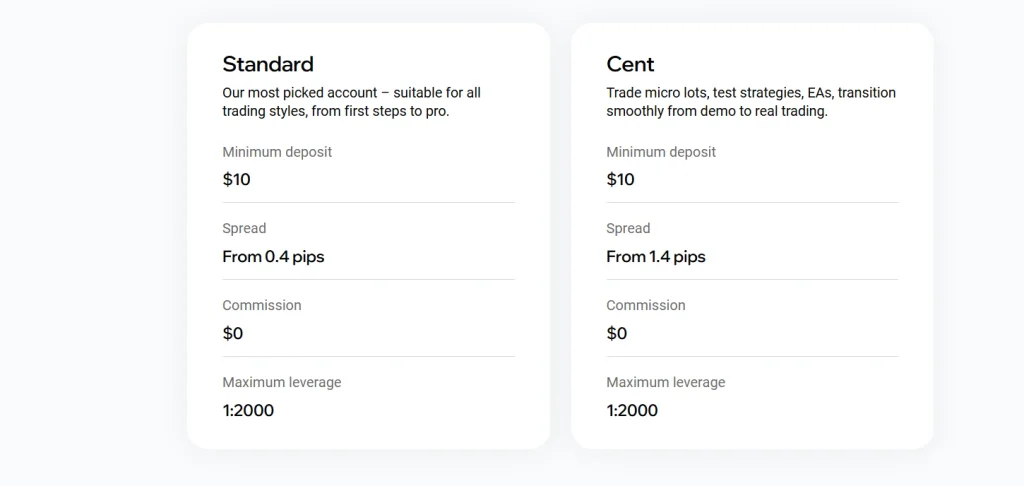1024x486 pixels.
Task: Select the Cent account heading
Action: tap(630, 64)
